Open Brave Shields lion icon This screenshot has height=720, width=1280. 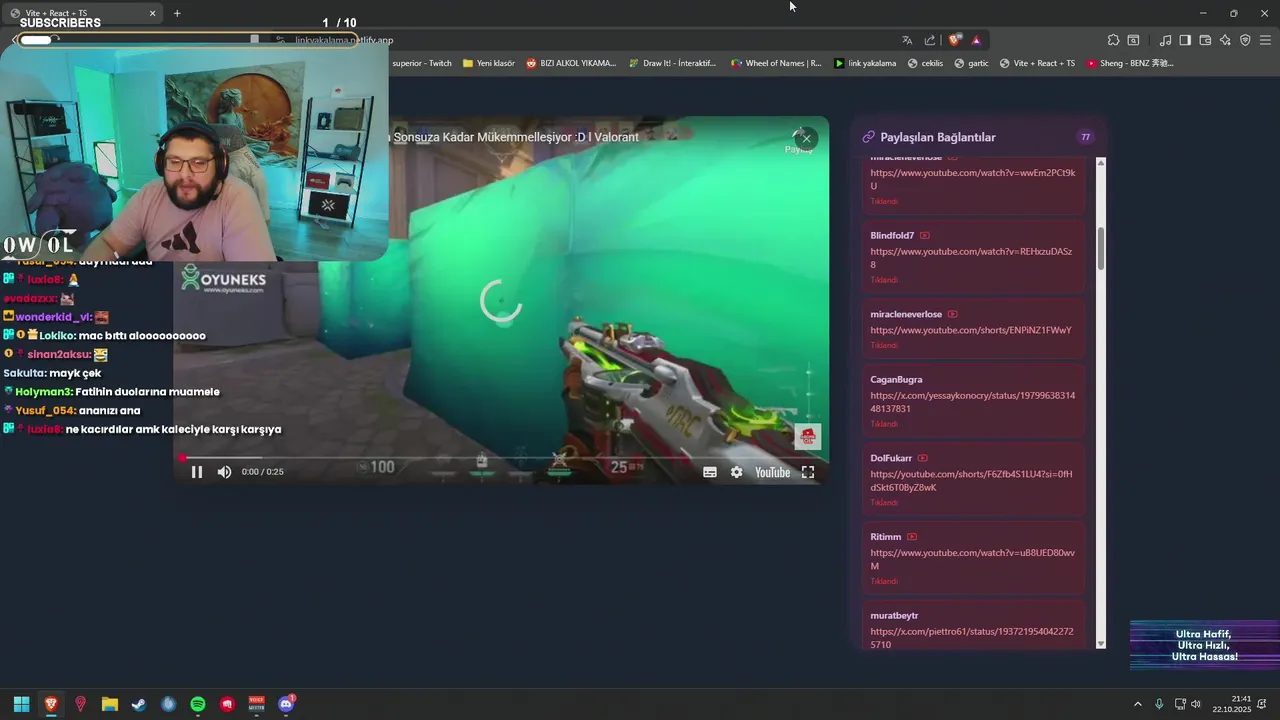click(954, 40)
